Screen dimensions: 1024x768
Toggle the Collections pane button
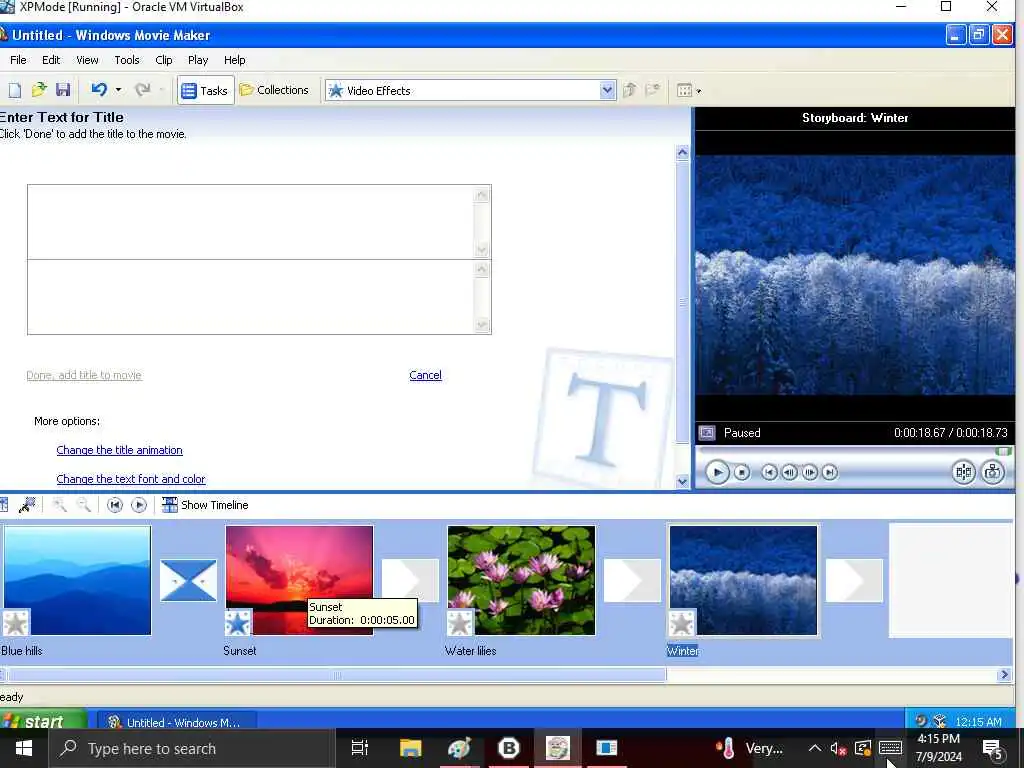(274, 90)
